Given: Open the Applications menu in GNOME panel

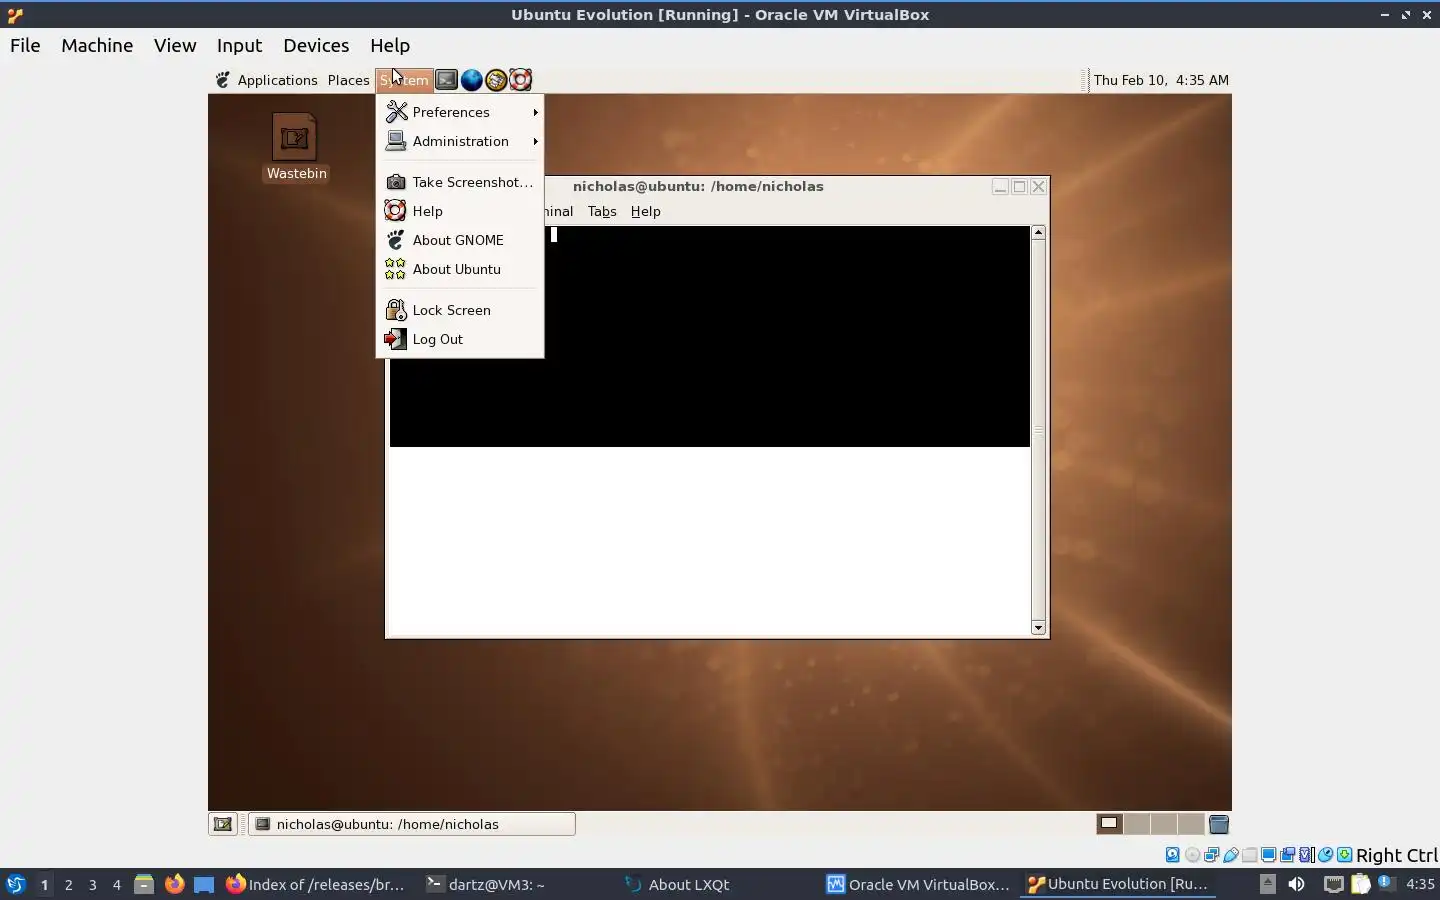Looking at the screenshot, I should pyautogui.click(x=277, y=80).
